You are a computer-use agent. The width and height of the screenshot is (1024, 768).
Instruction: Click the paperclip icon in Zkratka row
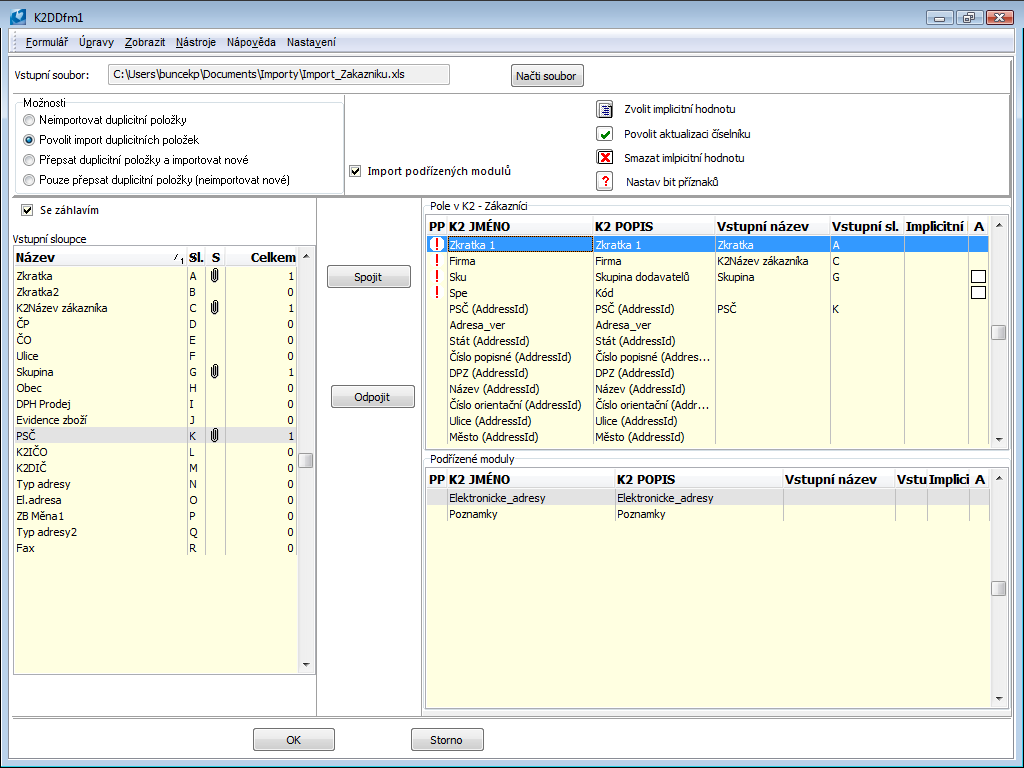tap(215, 276)
